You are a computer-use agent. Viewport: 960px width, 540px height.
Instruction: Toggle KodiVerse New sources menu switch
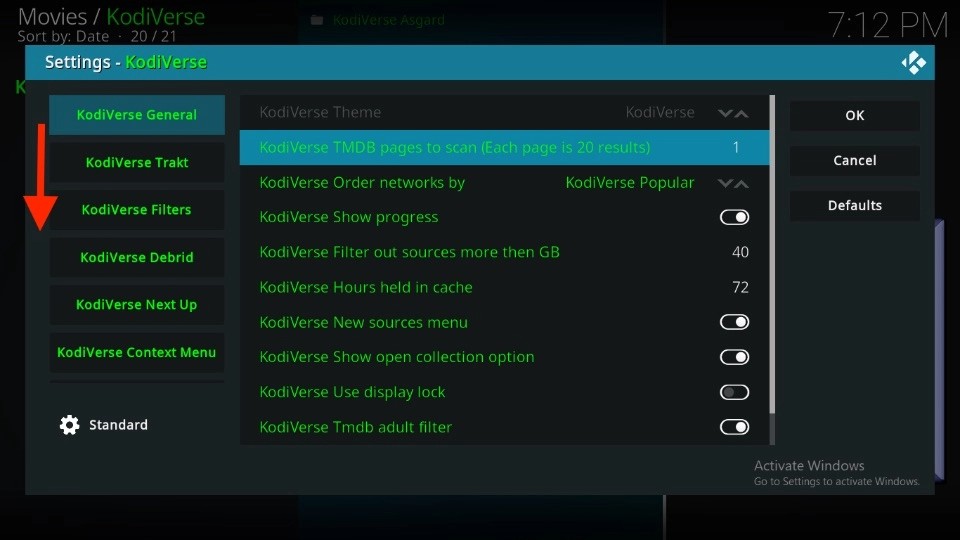click(x=734, y=322)
